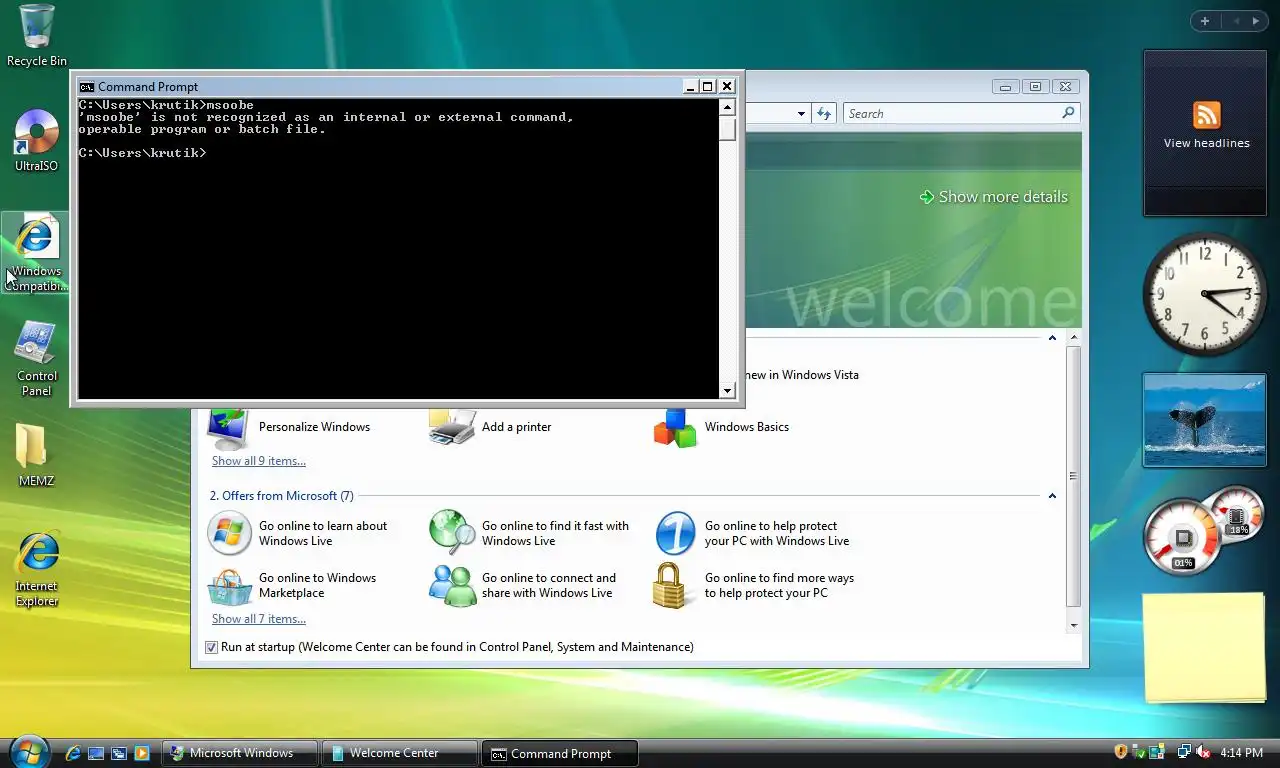Click Show all 7 items link

(x=259, y=619)
